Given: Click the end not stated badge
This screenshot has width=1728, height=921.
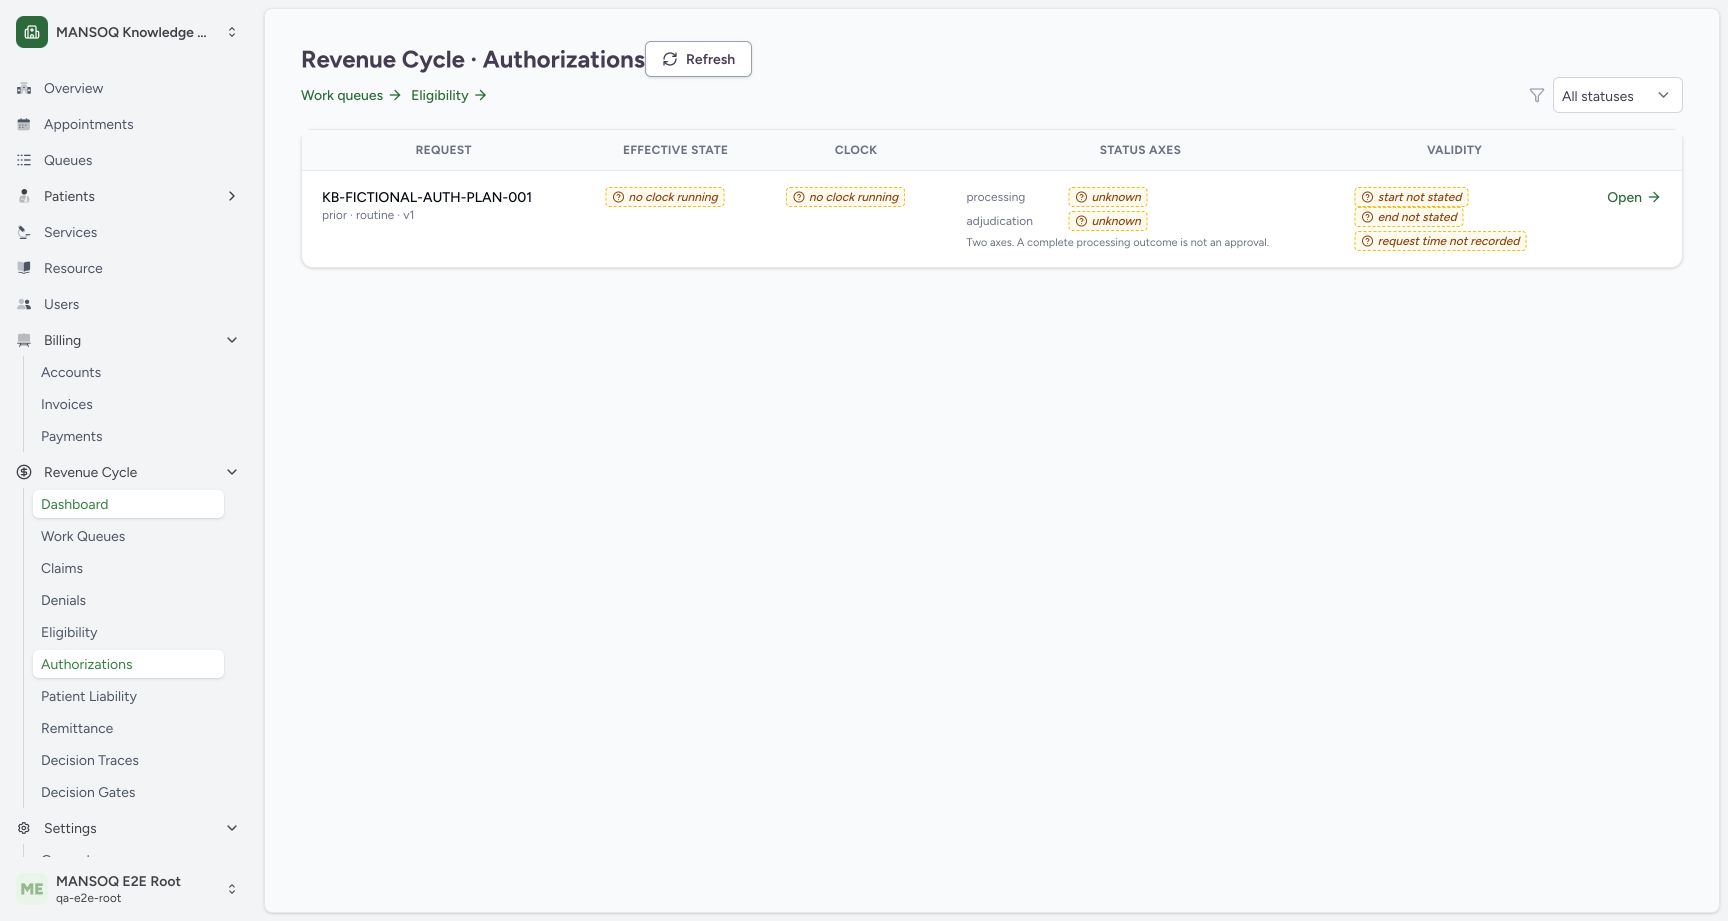Looking at the screenshot, I should (1409, 217).
